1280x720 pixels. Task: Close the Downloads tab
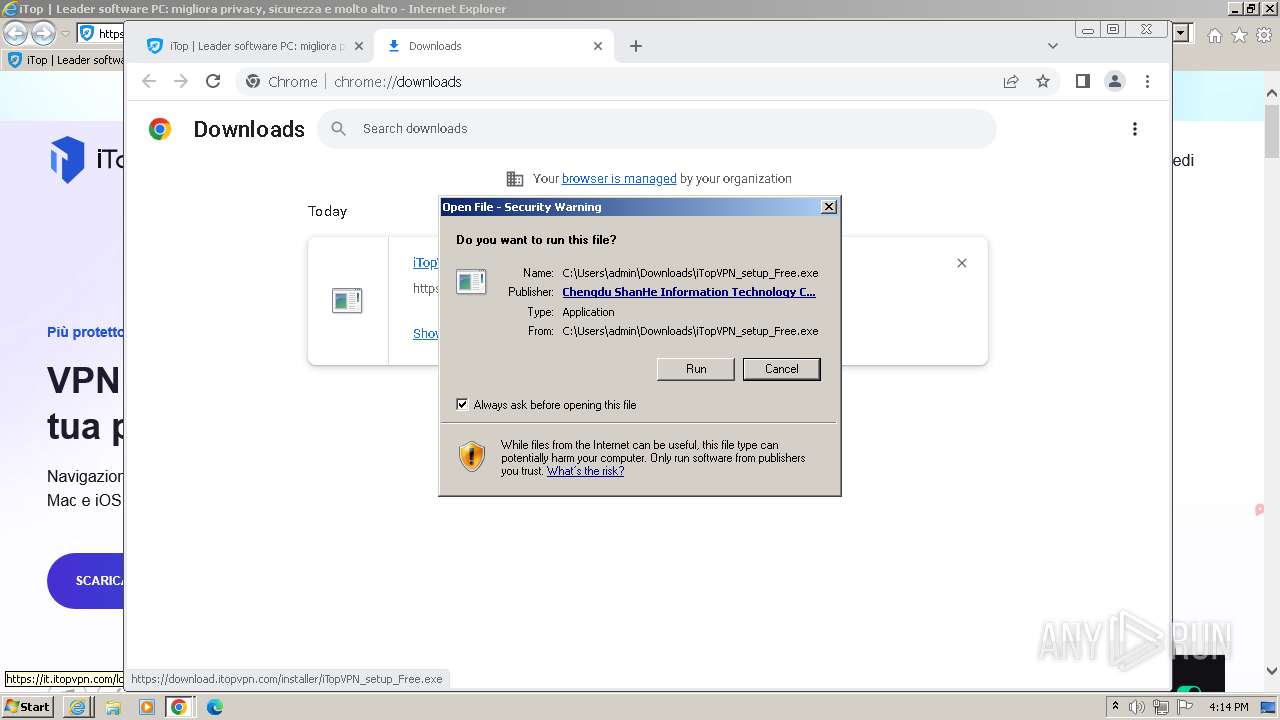pyautogui.click(x=598, y=46)
